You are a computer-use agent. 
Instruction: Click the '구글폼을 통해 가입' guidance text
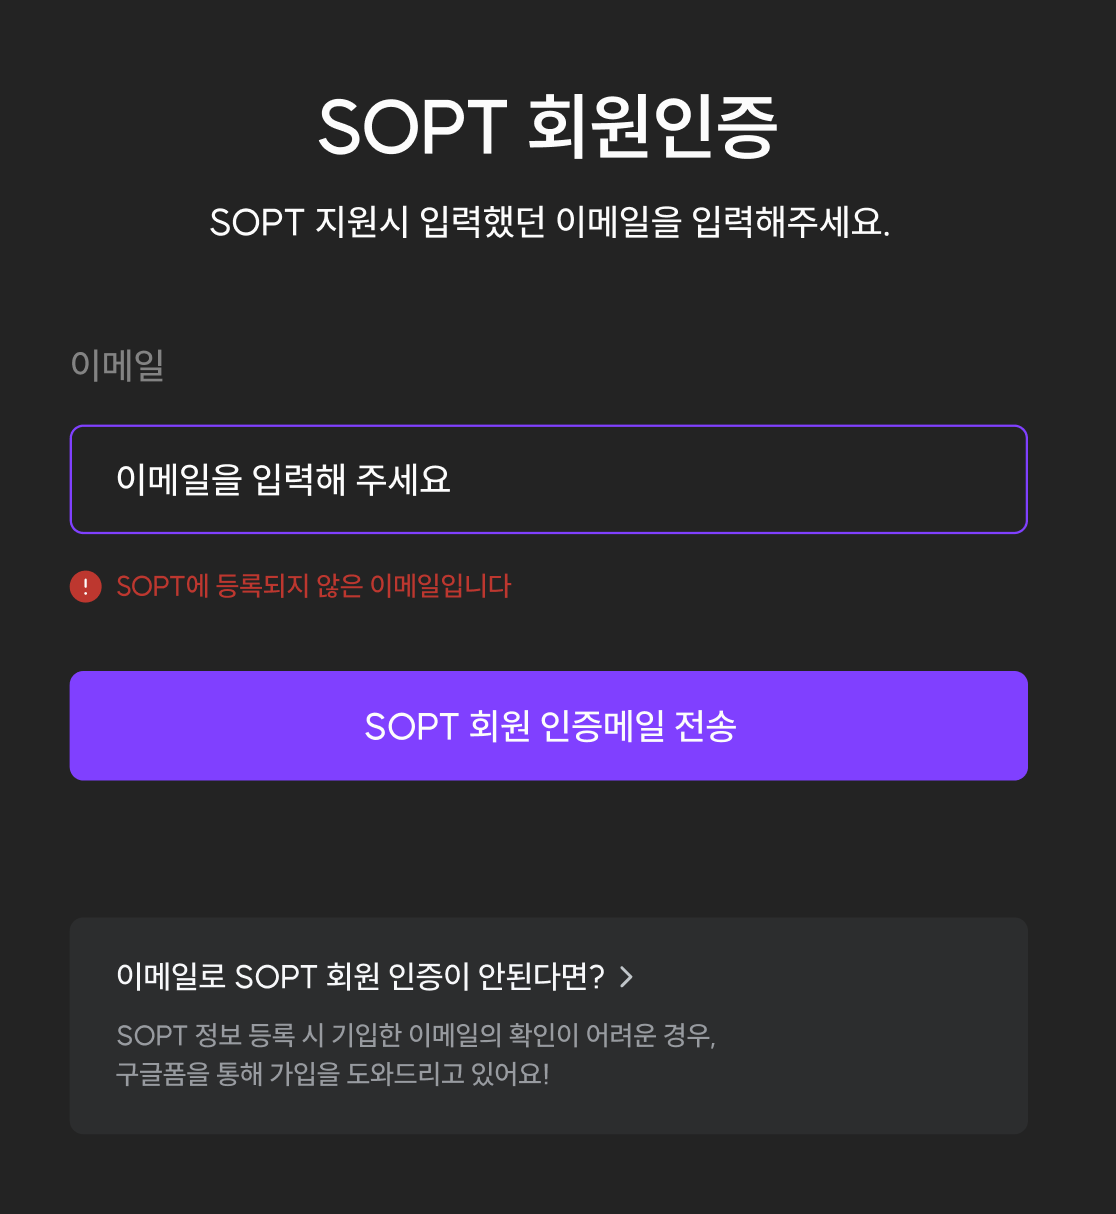(334, 1074)
